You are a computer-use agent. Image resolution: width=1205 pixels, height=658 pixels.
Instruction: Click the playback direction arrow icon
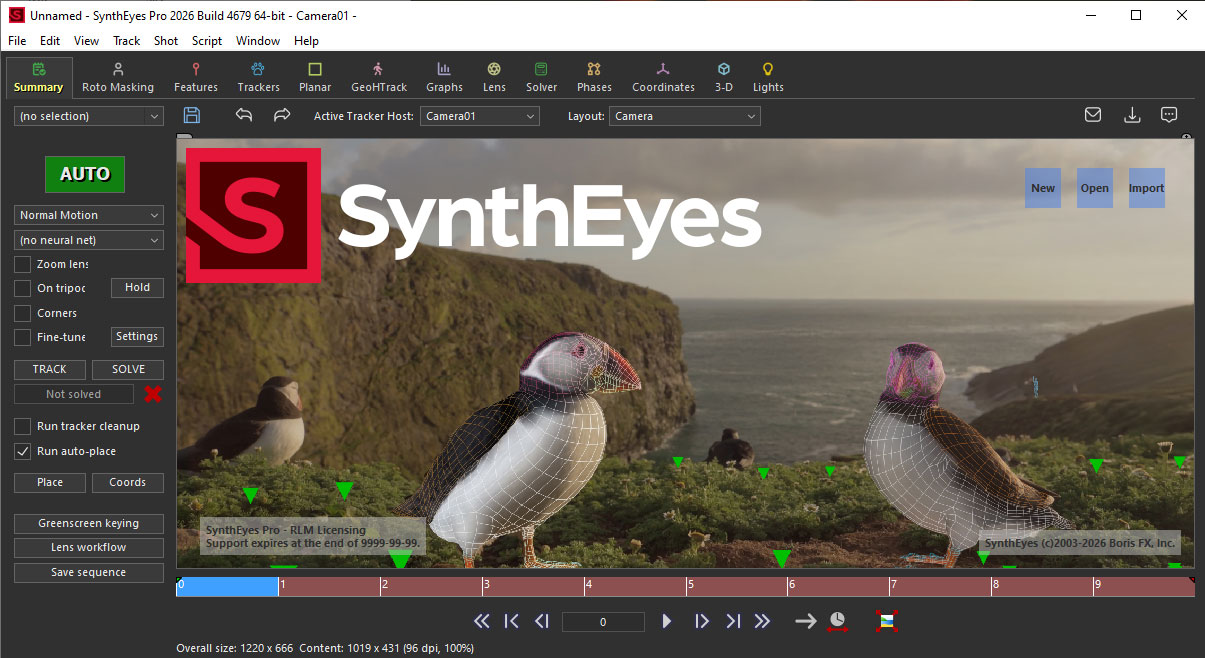point(805,621)
